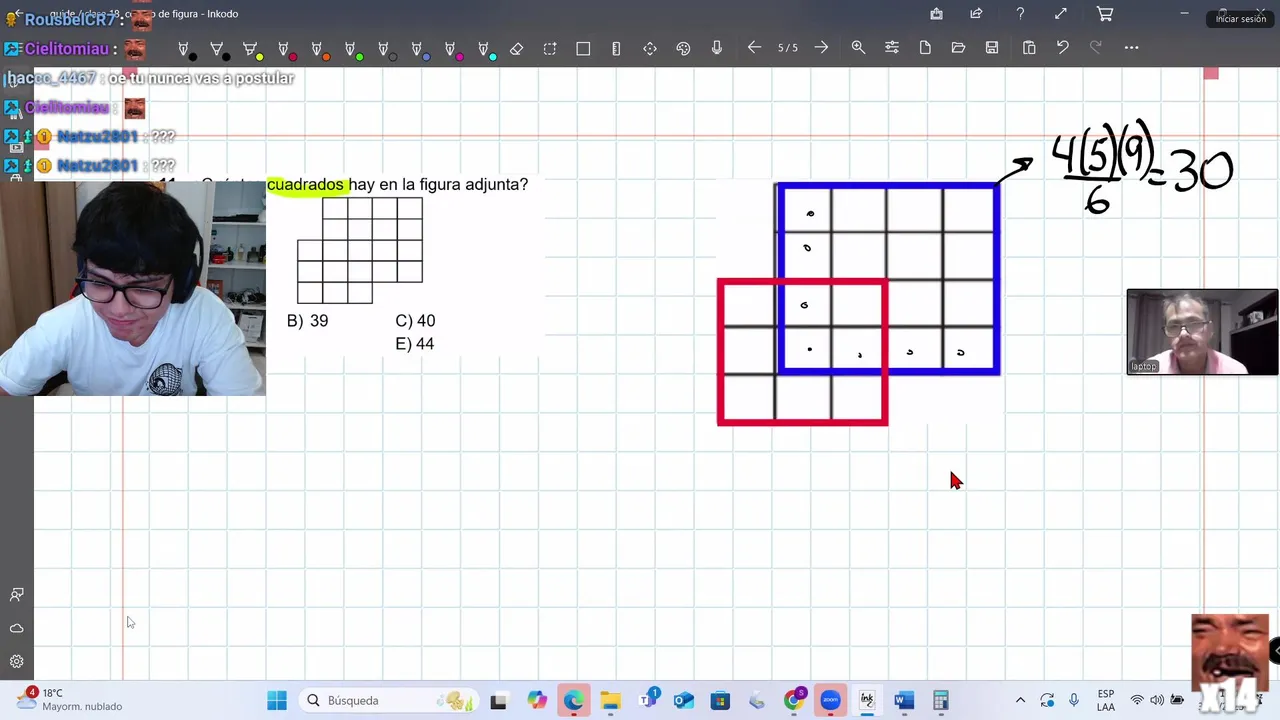Viewport: 1280px width, 720px height.
Task: Click the laptop webcam thumbnail
Action: 1202,332
